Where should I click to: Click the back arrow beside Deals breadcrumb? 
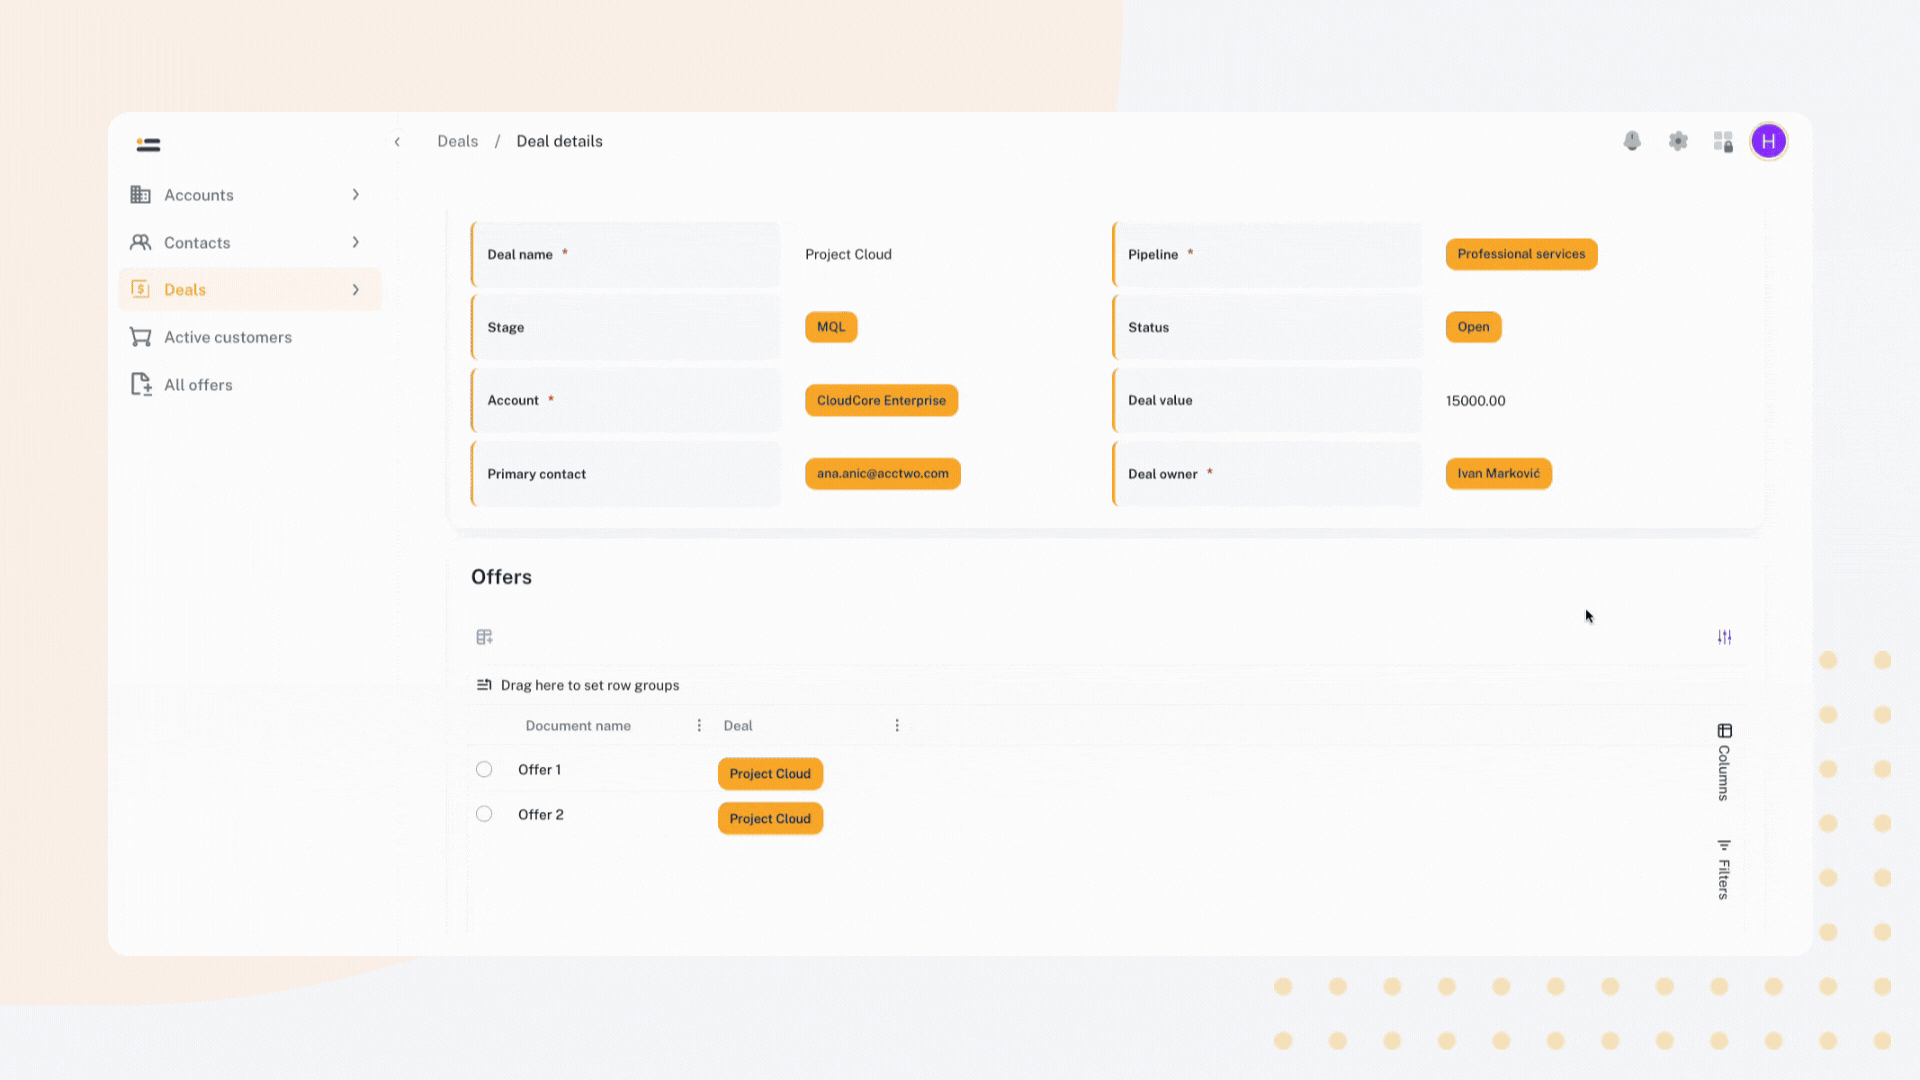(397, 142)
